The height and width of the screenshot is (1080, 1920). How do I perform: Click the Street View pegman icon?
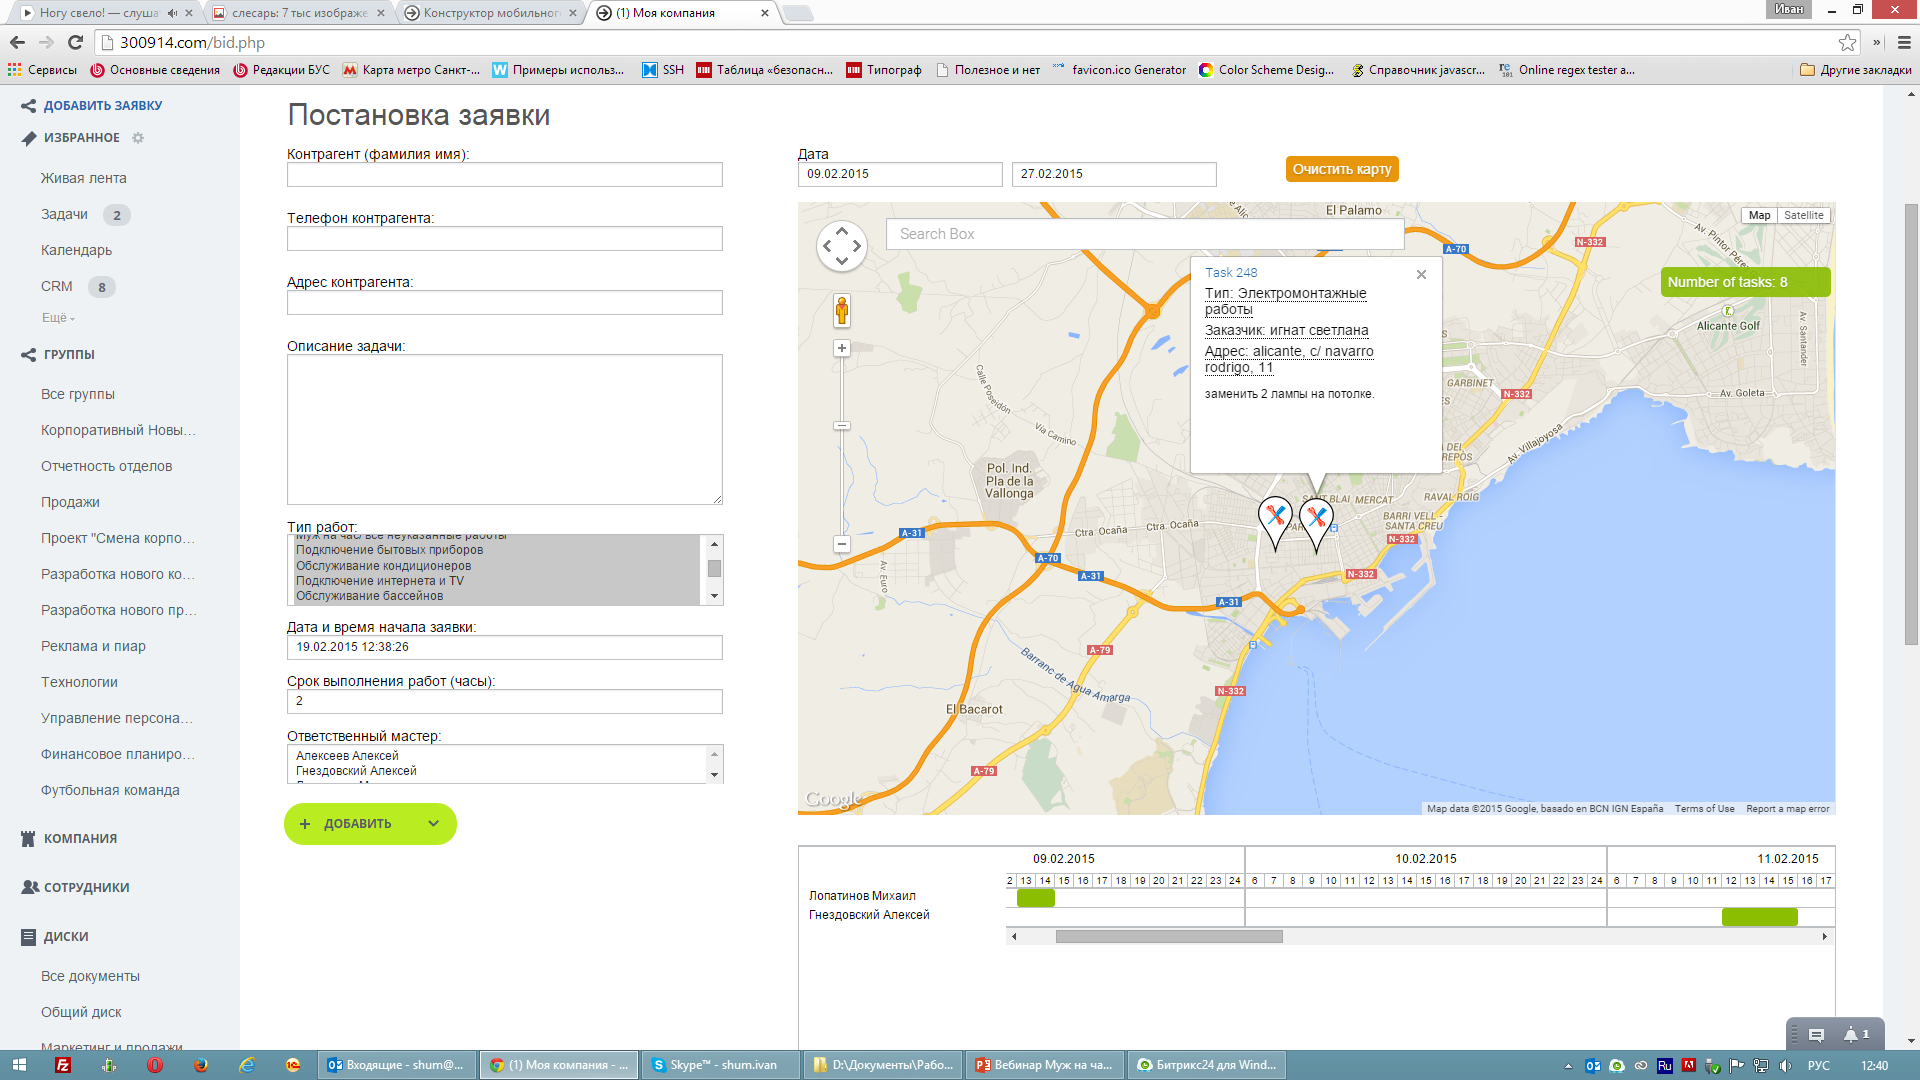[x=842, y=311]
